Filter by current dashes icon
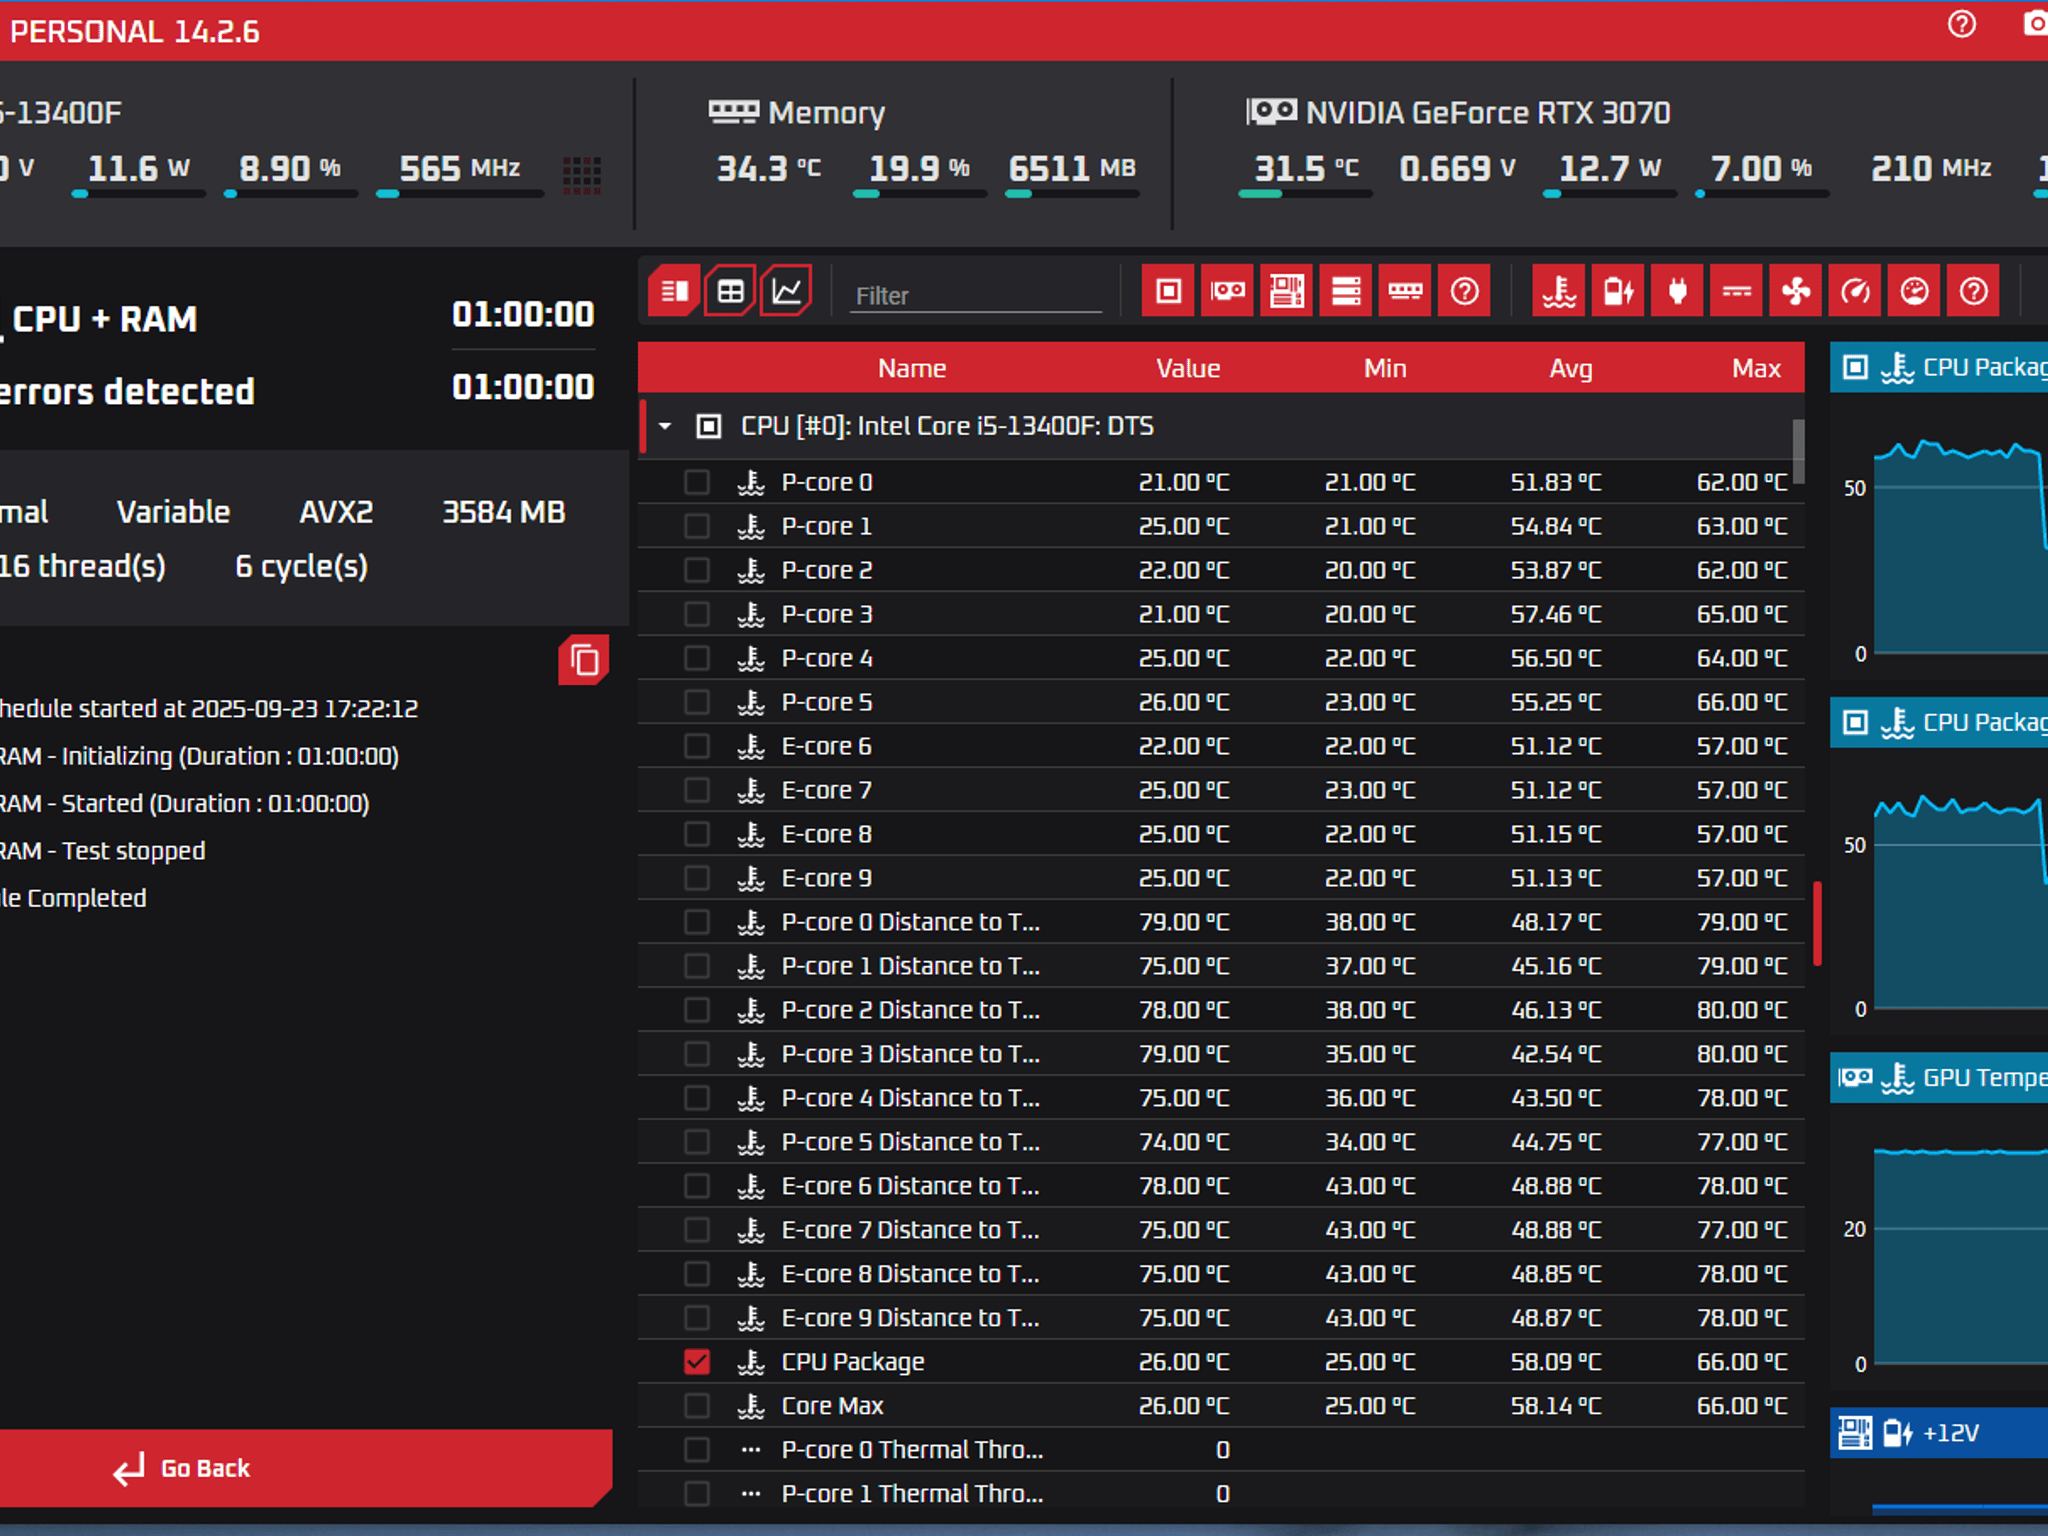The height and width of the screenshot is (1536, 2048). [x=1736, y=291]
